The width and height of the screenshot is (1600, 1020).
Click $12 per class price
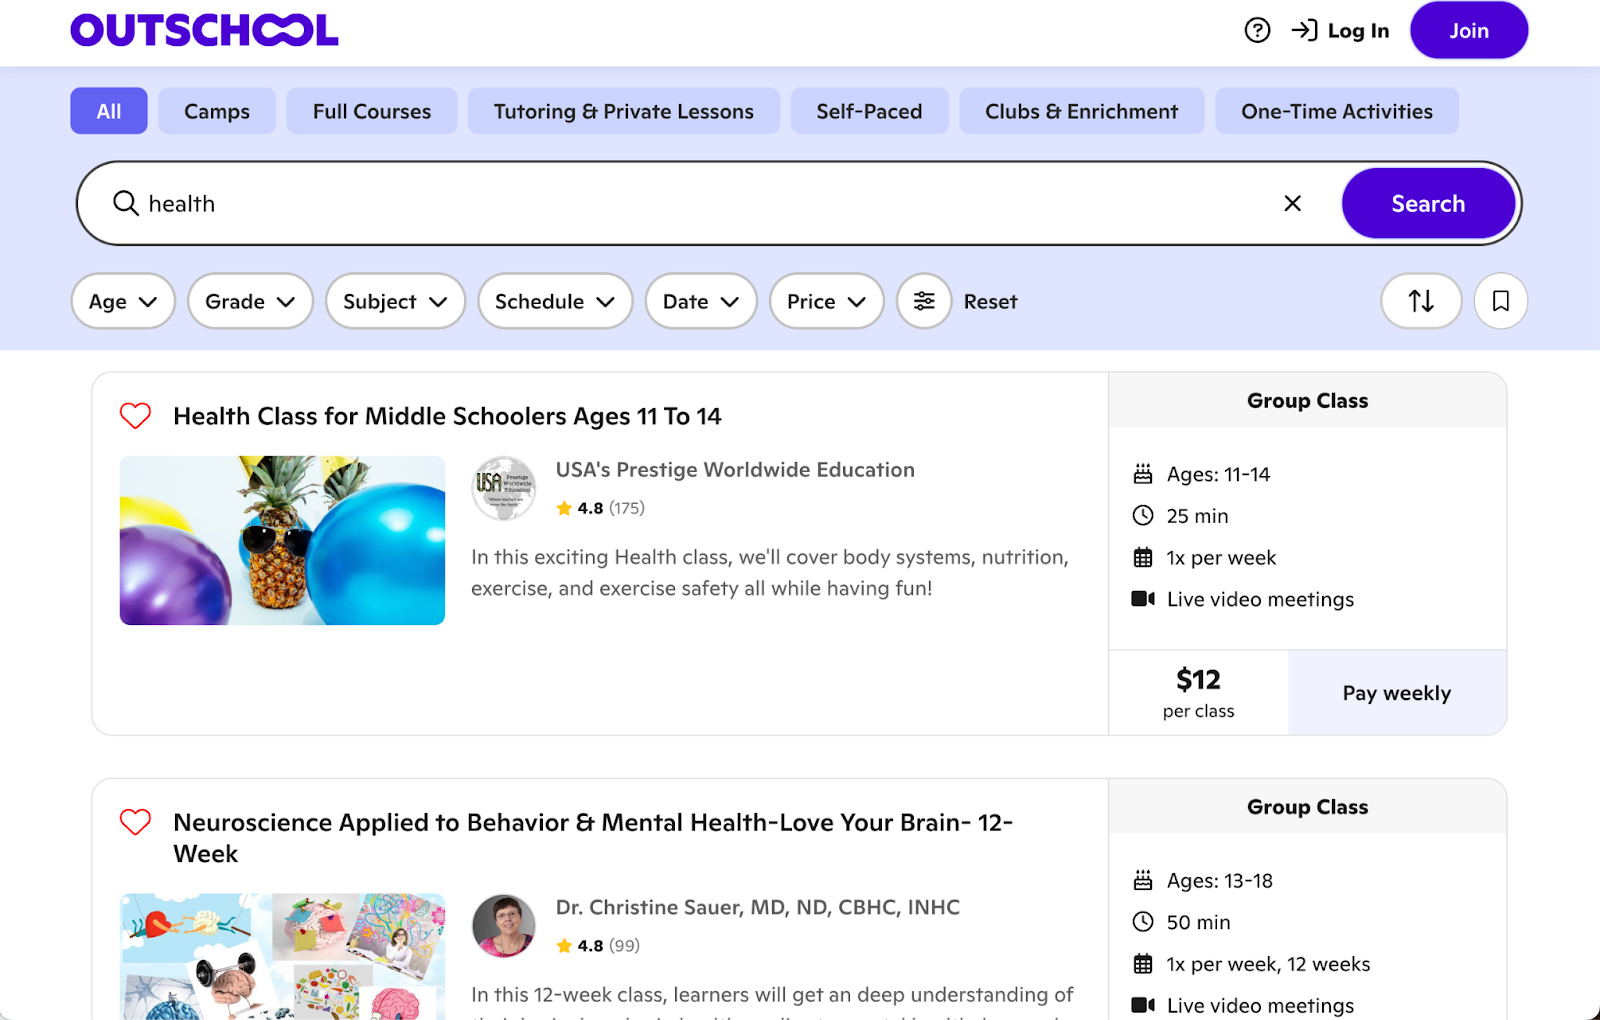coord(1198,693)
